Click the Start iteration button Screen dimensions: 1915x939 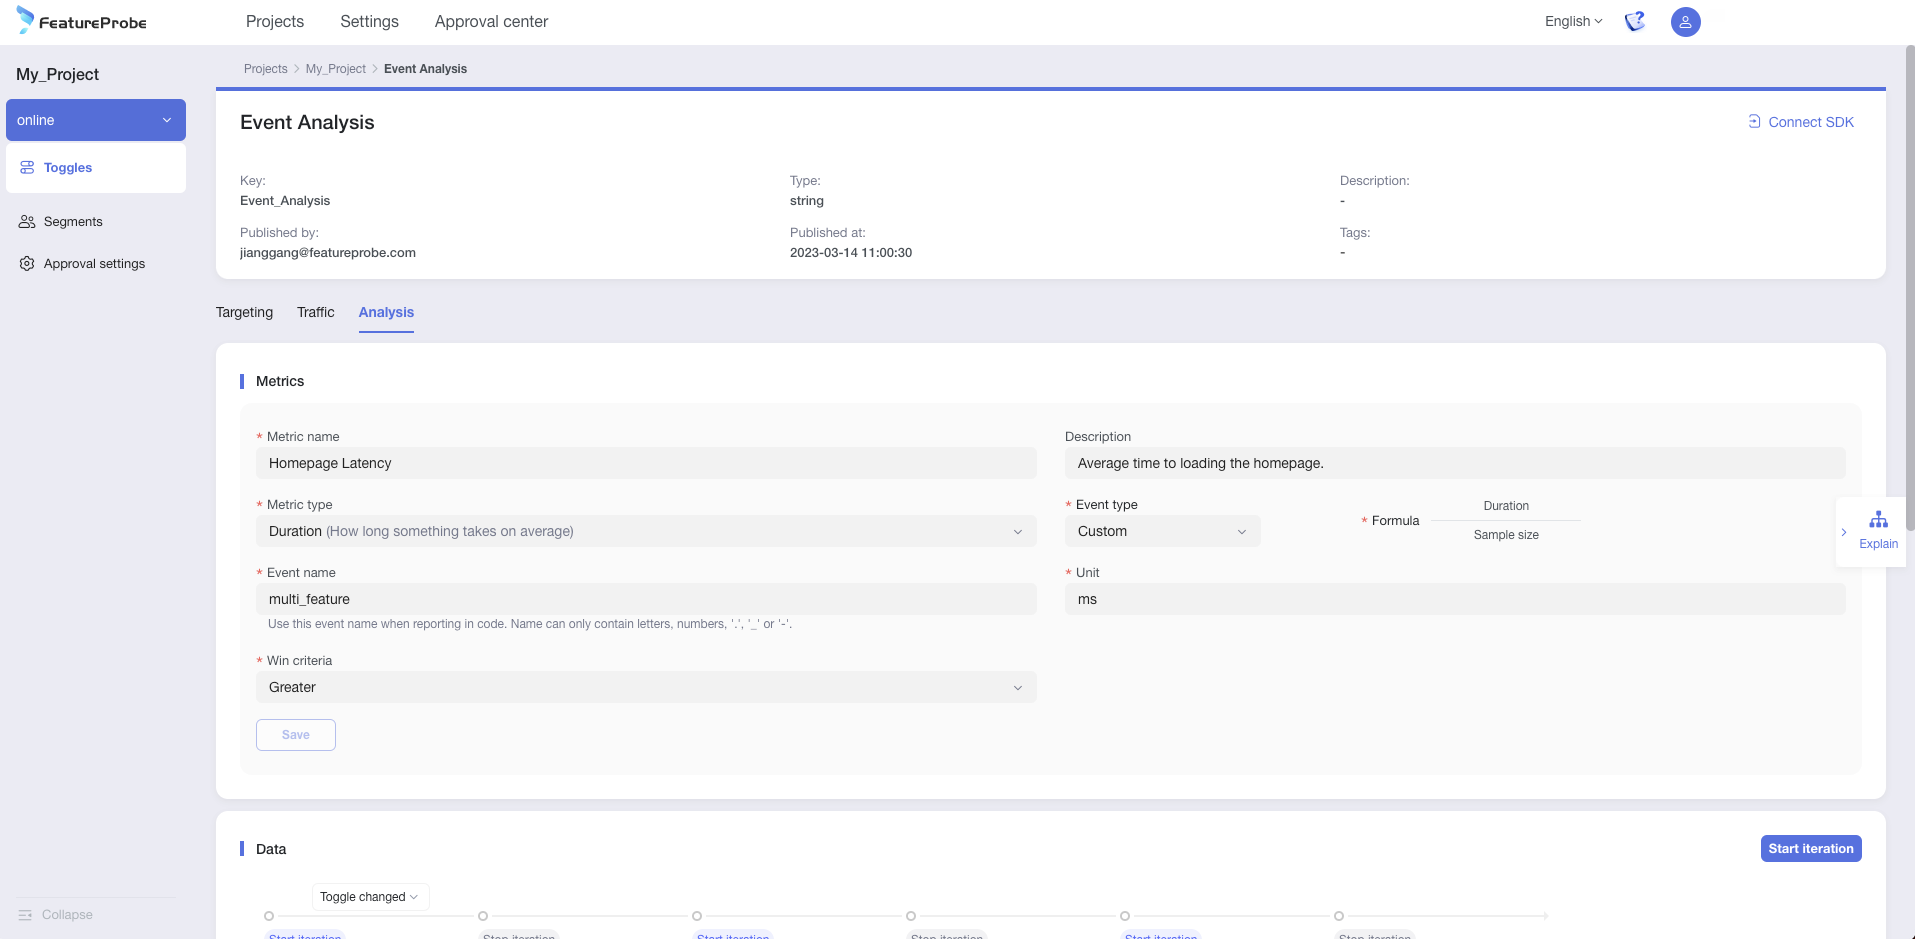coord(1811,848)
